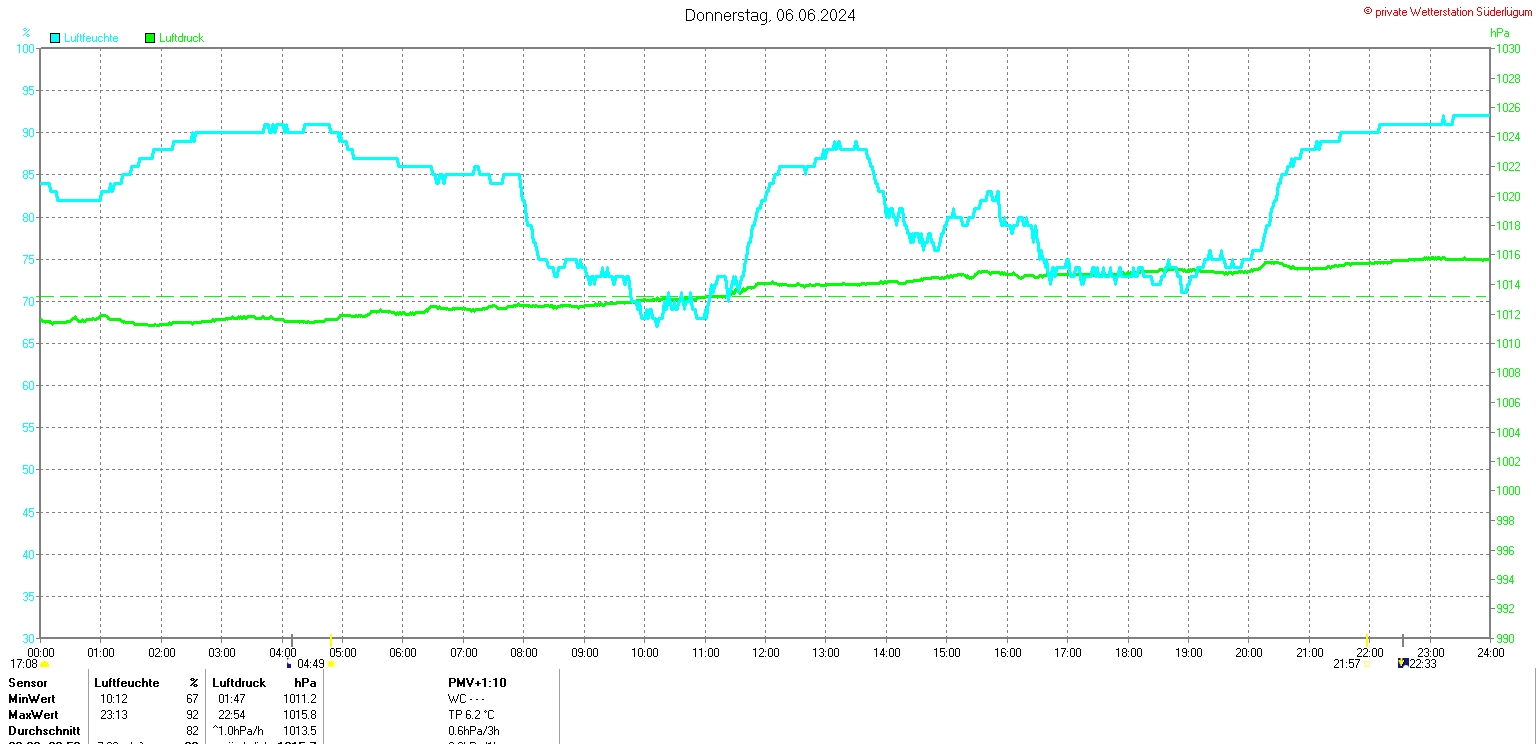The image size is (1536, 744).
Task: Click the small blue marker before 04:49
Action: tap(289, 664)
